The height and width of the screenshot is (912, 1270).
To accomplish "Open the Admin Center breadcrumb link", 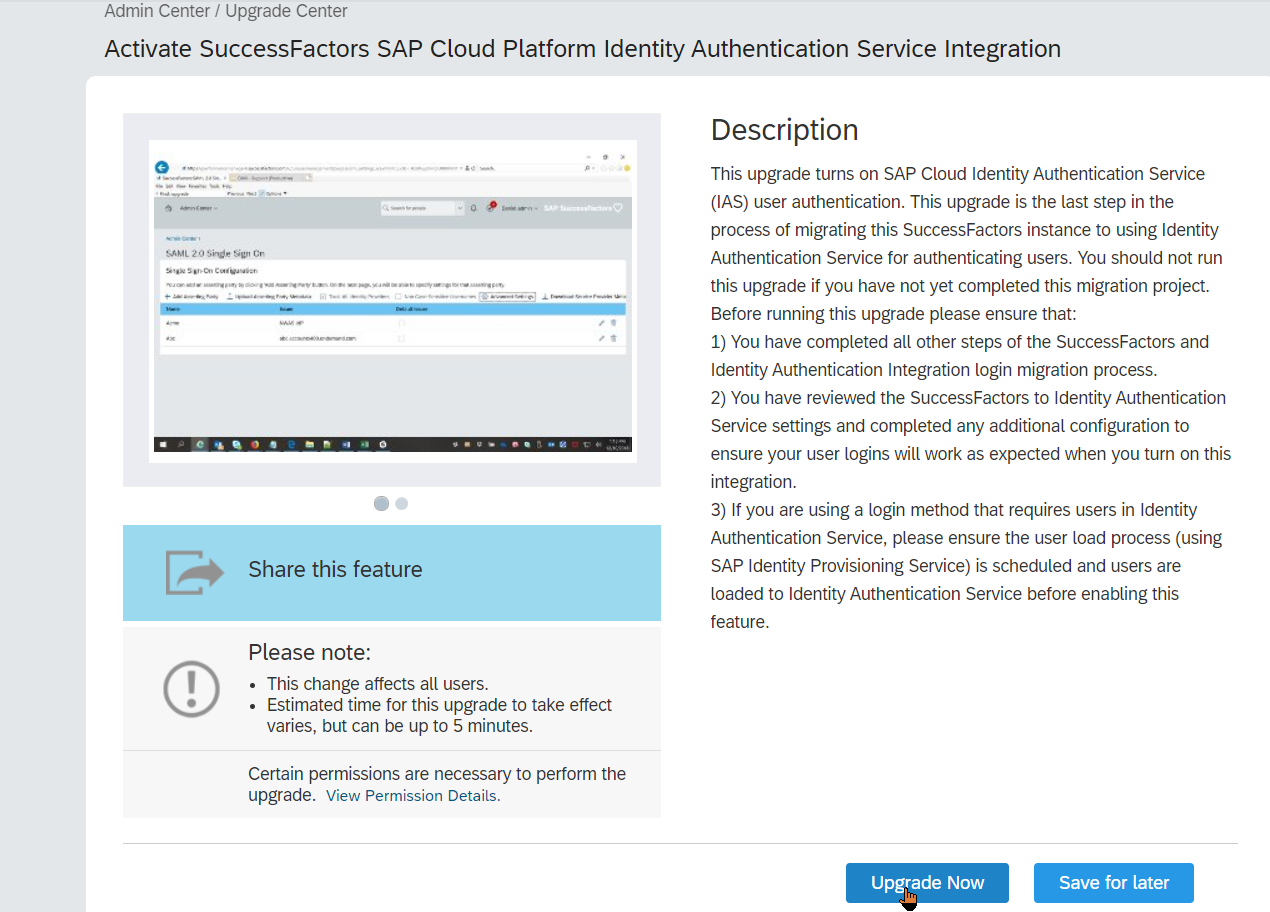I will 158,12.
